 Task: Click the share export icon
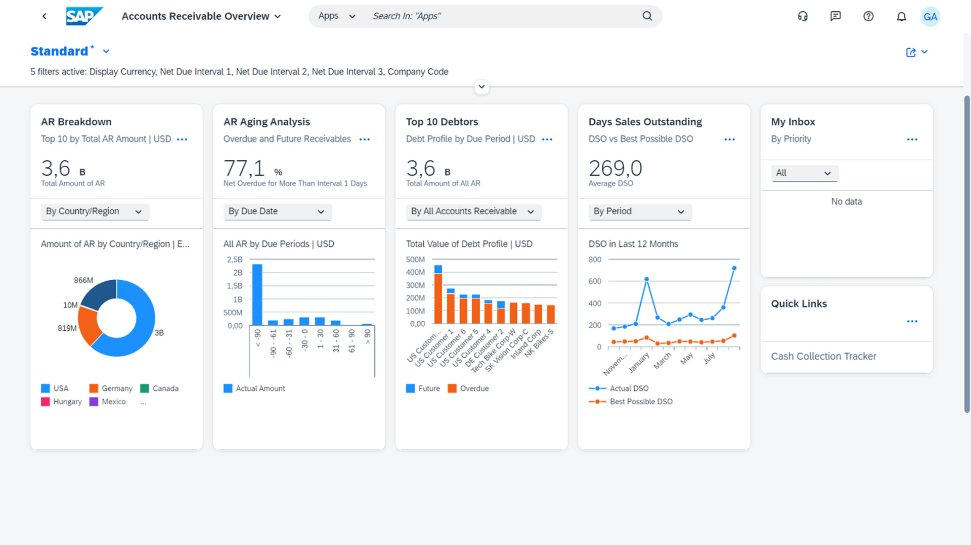(x=916, y=52)
